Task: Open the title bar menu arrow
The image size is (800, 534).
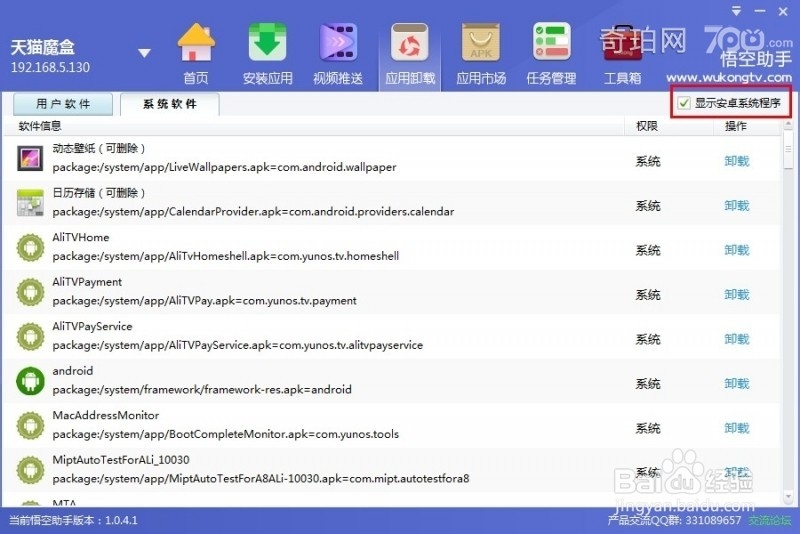Action: click(736, 11)
